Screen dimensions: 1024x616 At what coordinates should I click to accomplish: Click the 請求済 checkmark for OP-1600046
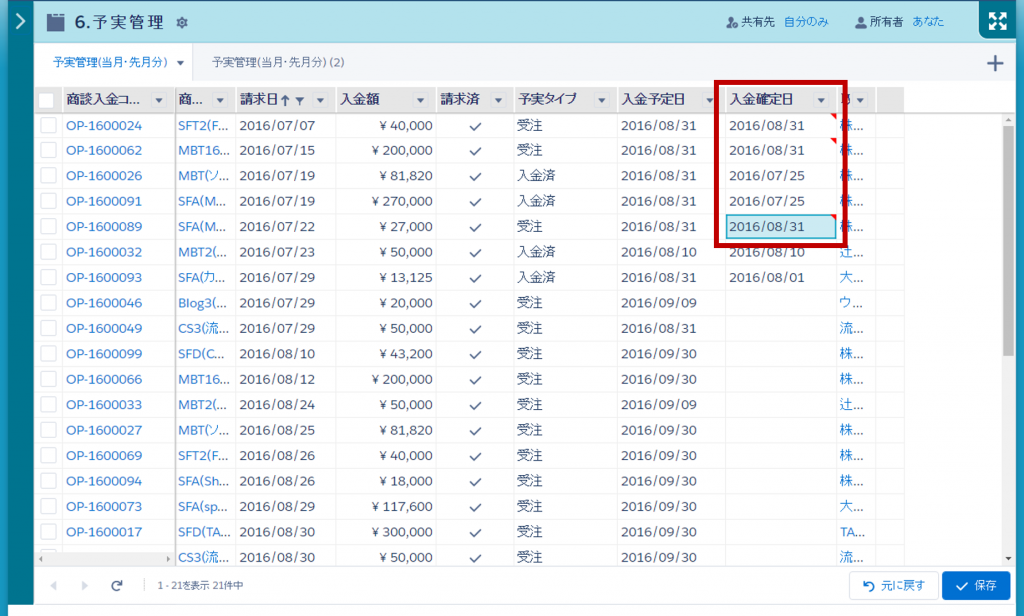pos(475,304)
